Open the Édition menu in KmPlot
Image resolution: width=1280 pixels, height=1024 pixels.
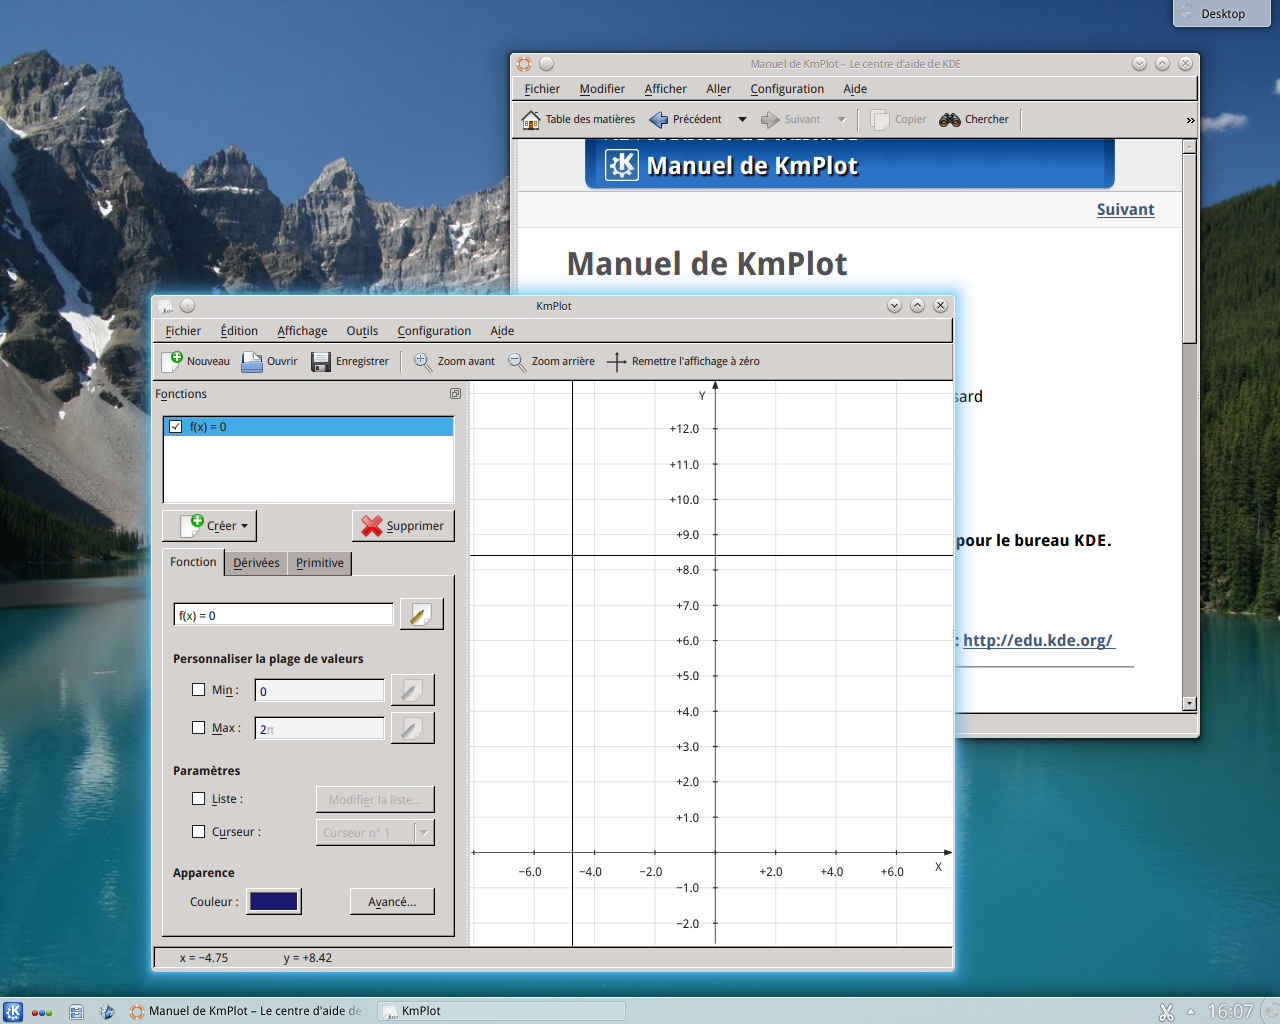click(x=239, y=331)
